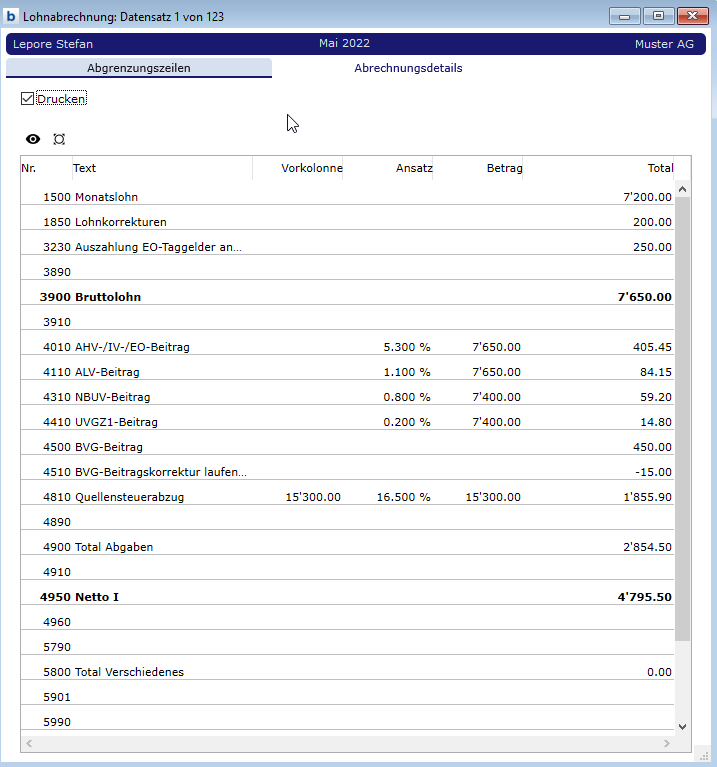Maximize the Lohnabrechnung window

tap(658, 16)
